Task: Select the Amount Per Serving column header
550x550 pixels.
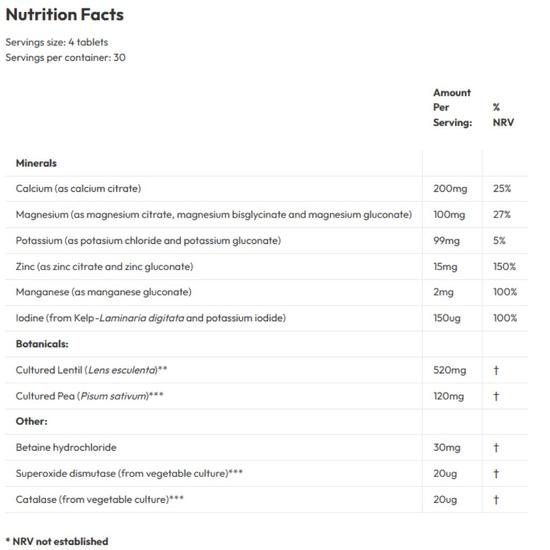Action: (452, 107)
